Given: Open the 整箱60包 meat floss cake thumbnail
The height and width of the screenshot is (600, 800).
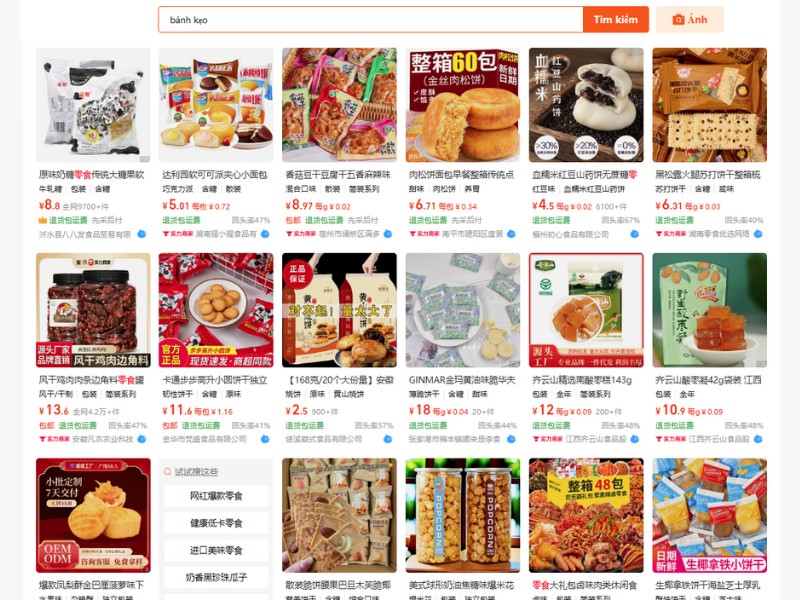Looking at the screenshot, I should [463, 105].
